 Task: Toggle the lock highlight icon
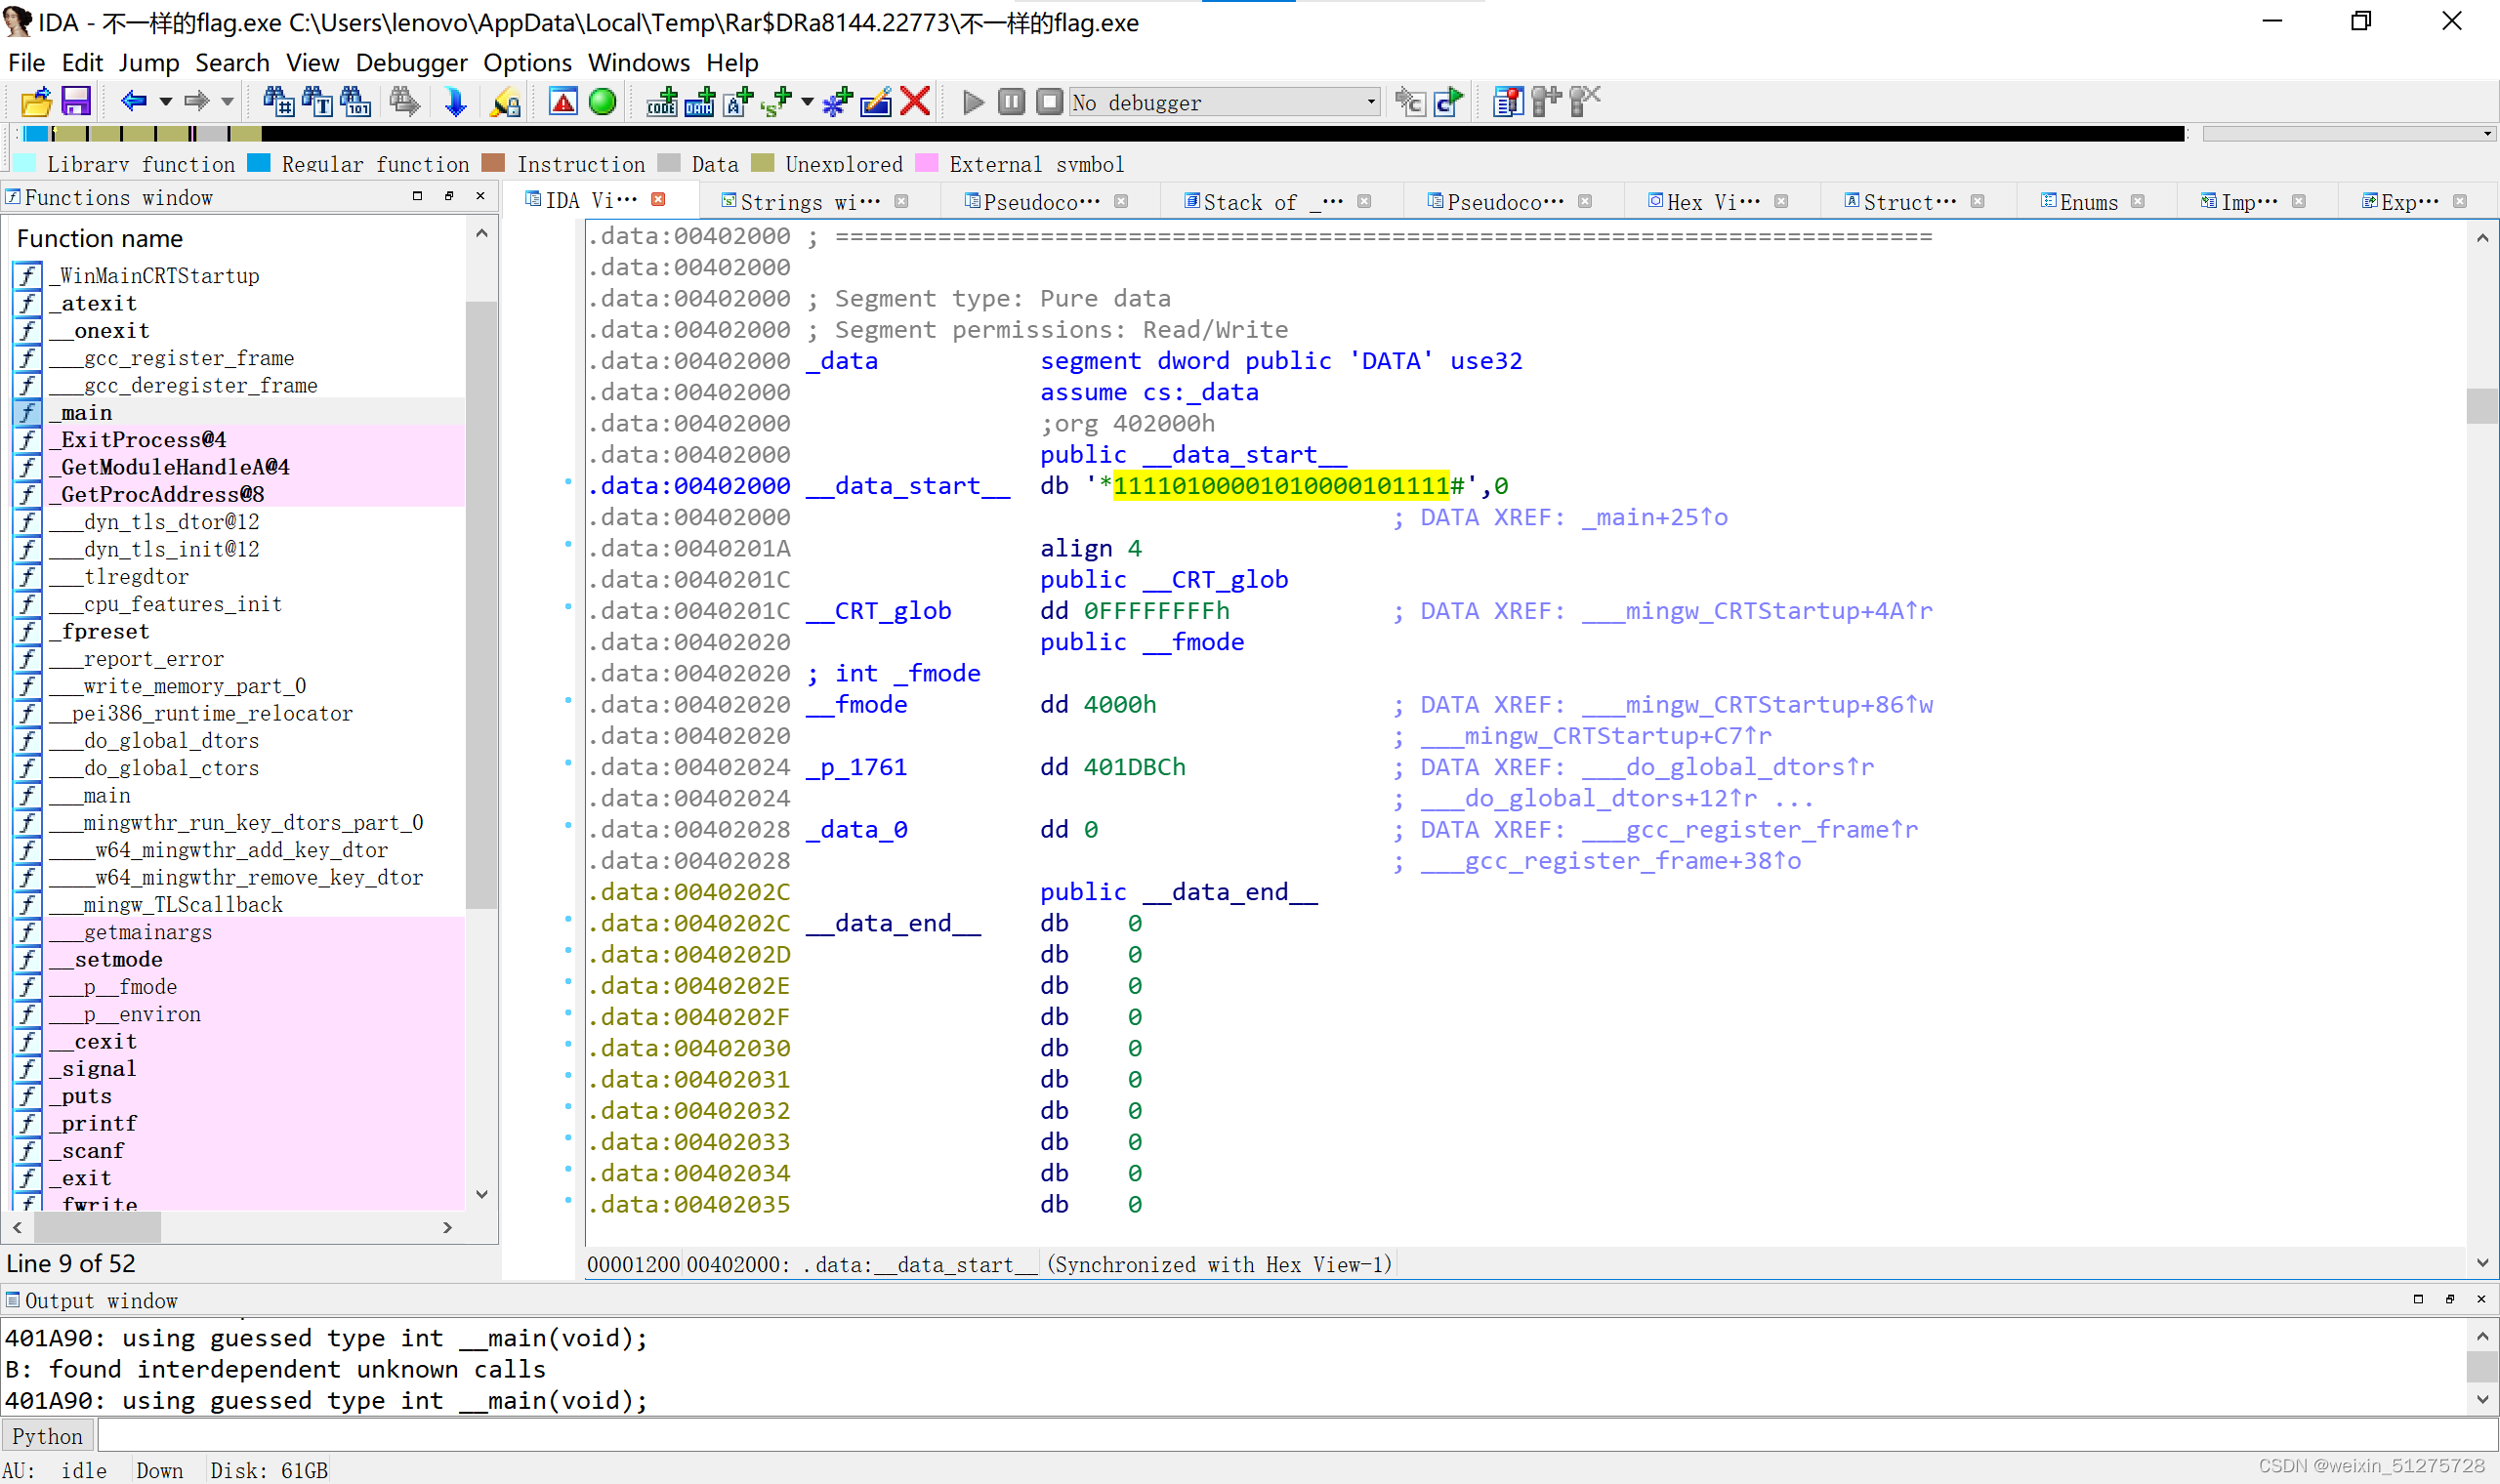505,101
